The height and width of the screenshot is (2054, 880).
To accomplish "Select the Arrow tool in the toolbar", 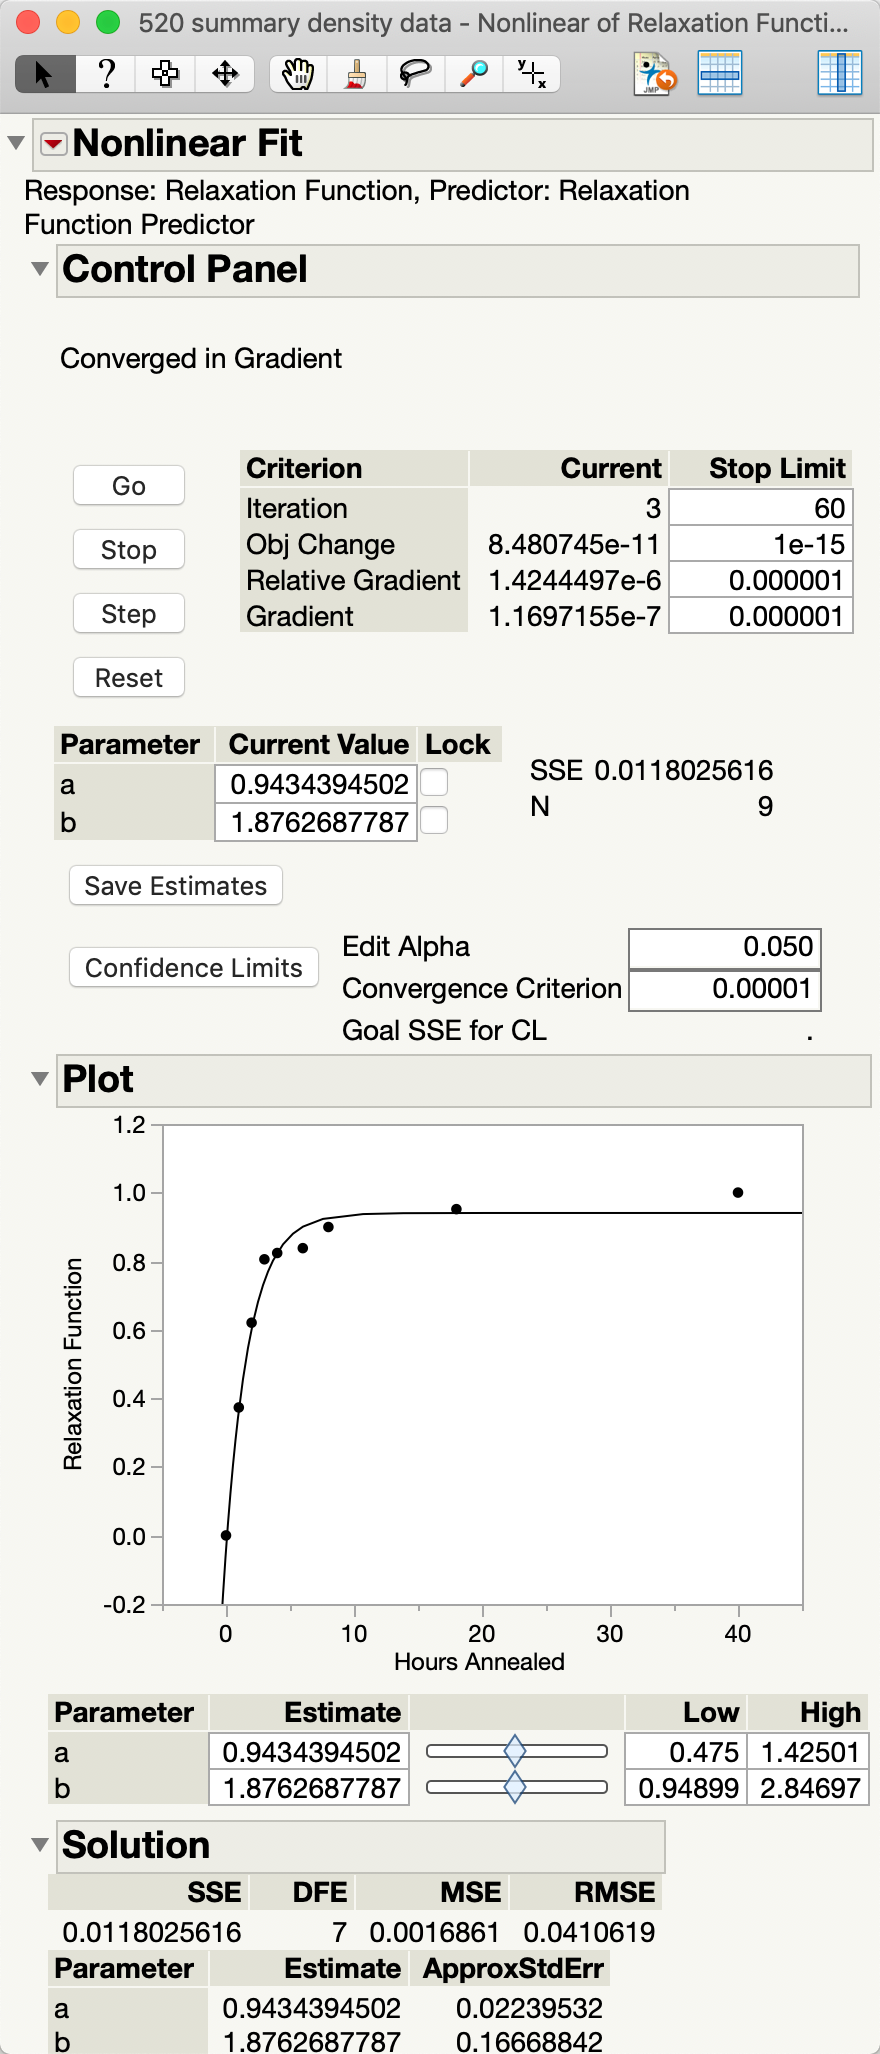I will tap(43, 73).
